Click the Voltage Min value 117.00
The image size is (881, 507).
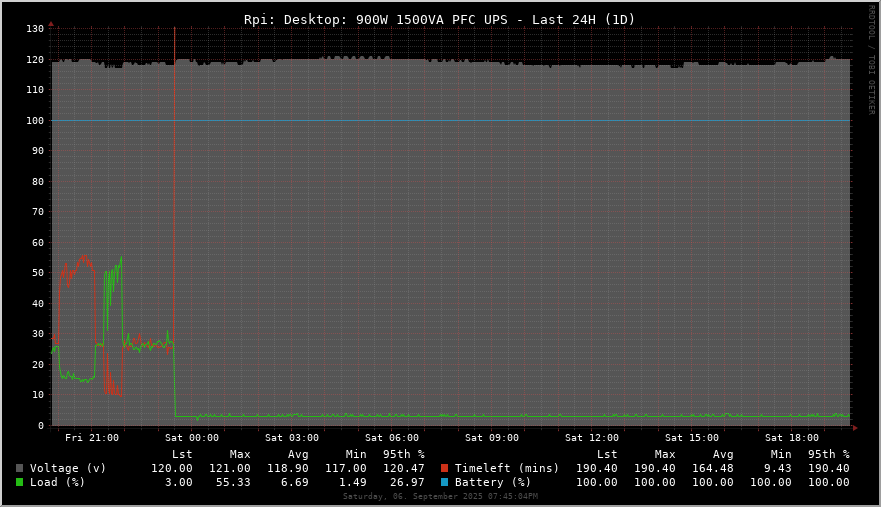346,468
